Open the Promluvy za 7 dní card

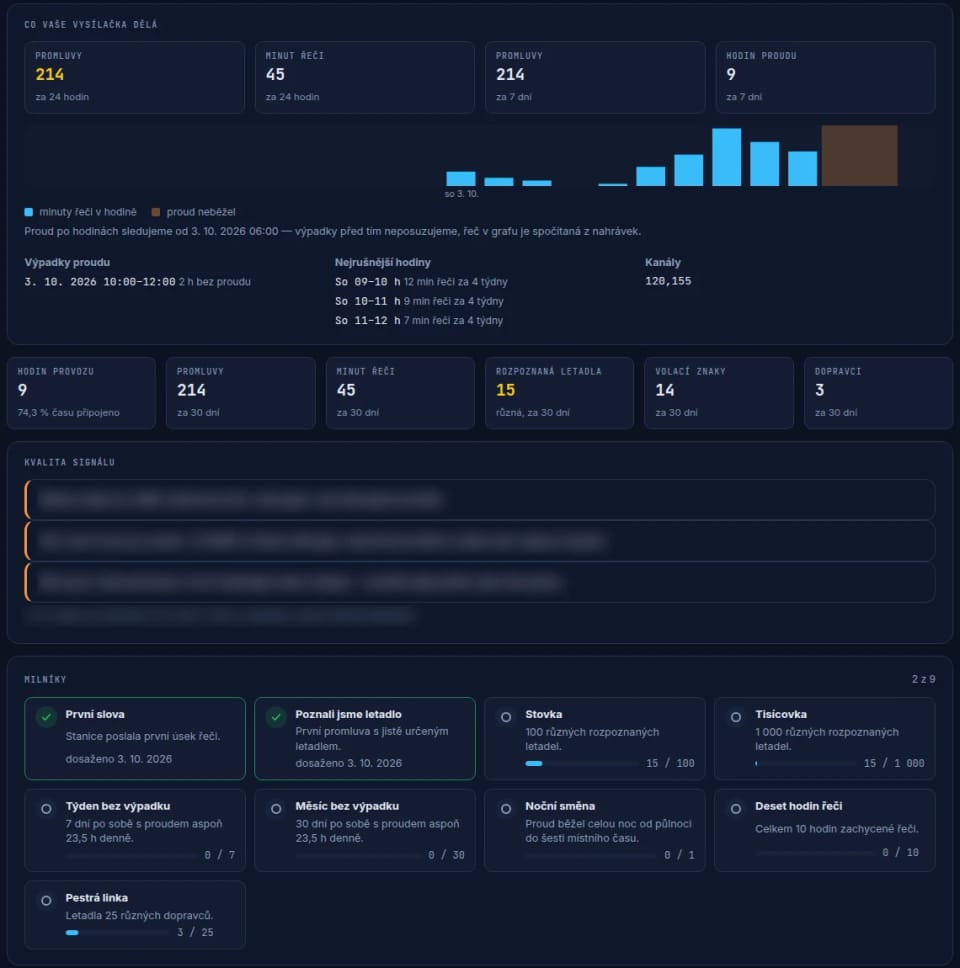pyautogui.click(x=595, y=77)
